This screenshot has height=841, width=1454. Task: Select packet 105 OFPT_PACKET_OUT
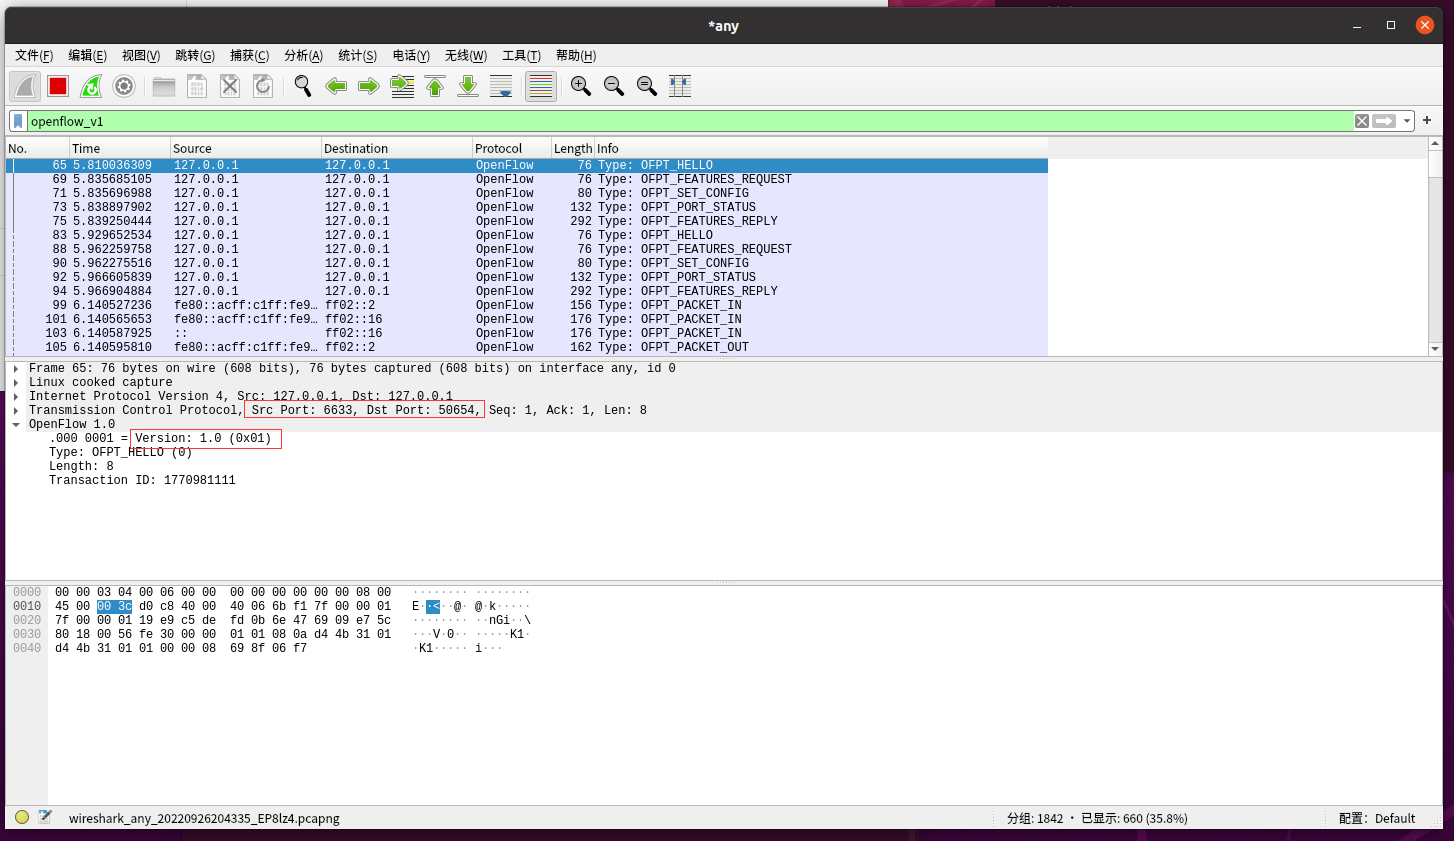pyautogui.click(x=527, y=348)
